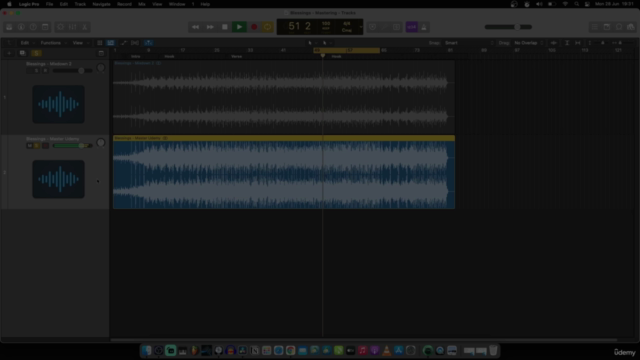Open Trash in the Dock

point(493,350)
